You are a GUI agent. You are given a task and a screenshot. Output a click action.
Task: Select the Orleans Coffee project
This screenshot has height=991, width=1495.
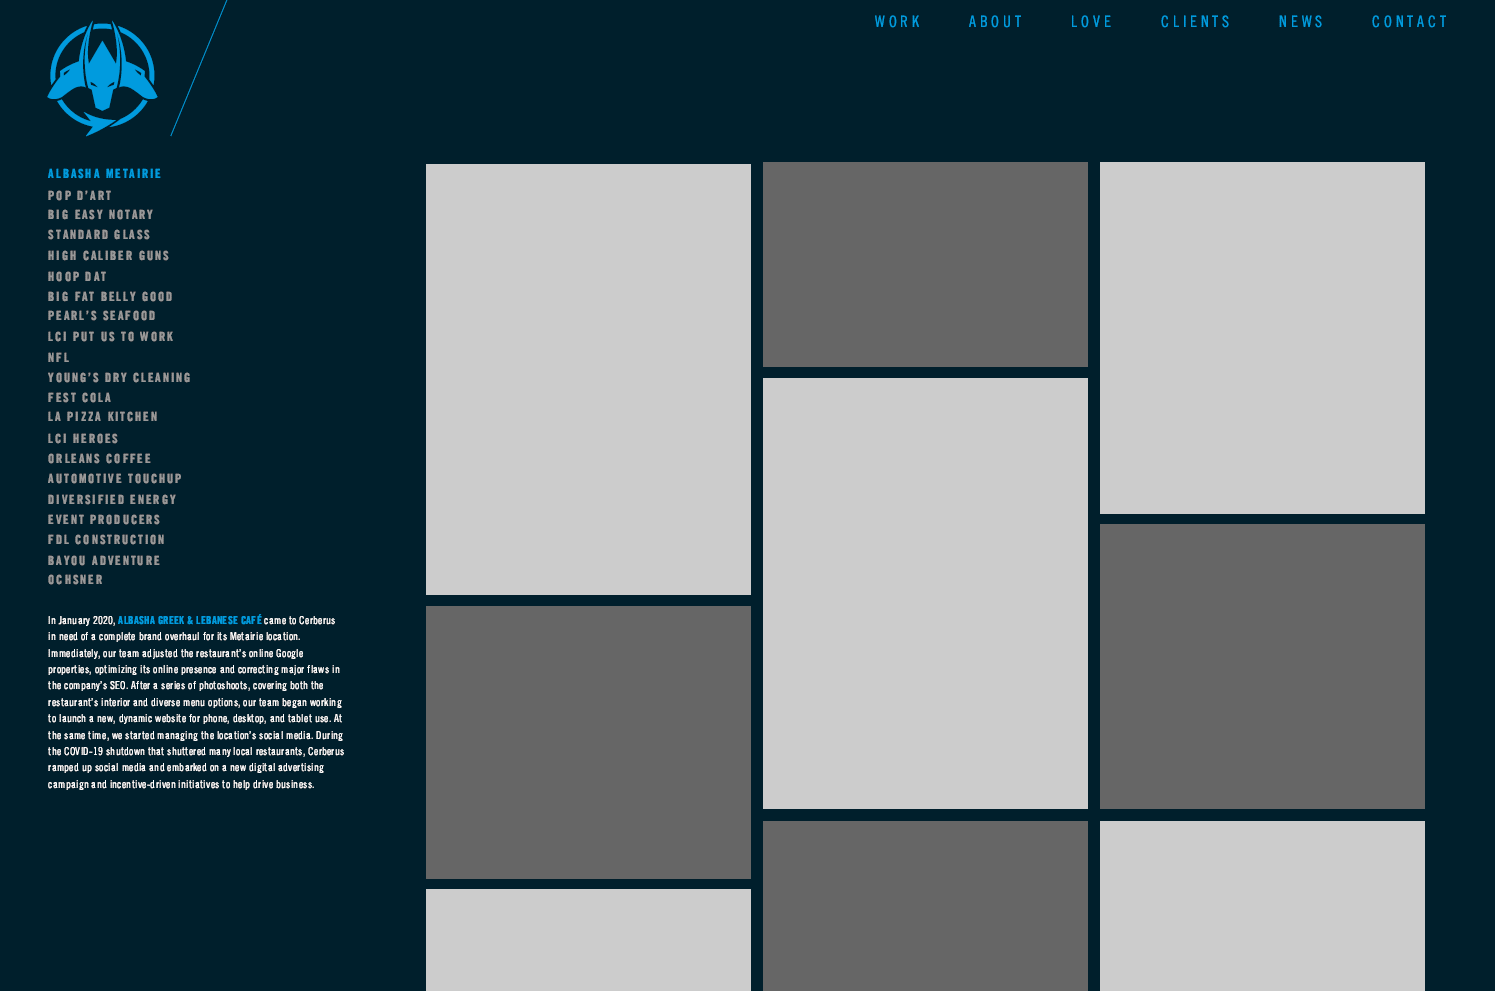[x=99, y=459]
